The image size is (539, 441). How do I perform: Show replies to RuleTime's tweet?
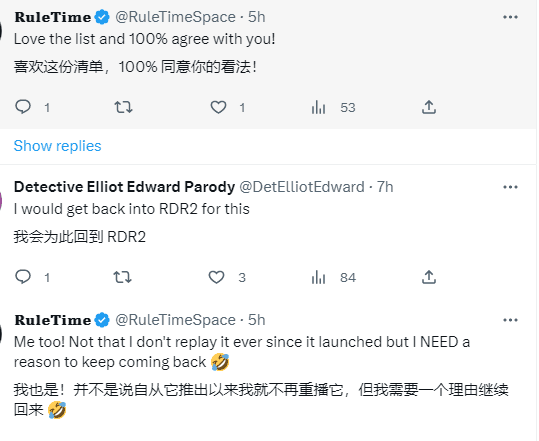57,146
